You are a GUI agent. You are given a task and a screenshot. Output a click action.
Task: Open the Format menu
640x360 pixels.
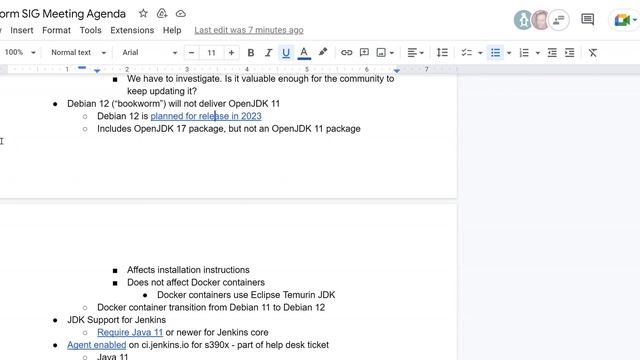pos(56,30)
